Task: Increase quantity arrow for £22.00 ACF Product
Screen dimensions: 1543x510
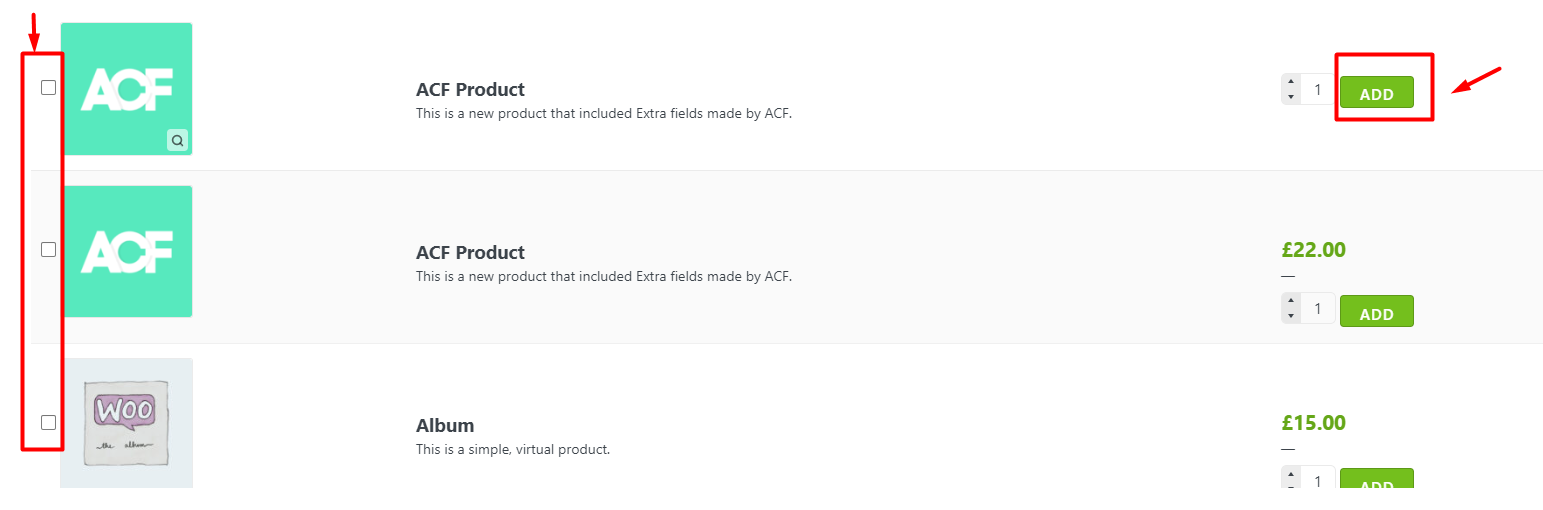Action: click(x=1291, y=301)
